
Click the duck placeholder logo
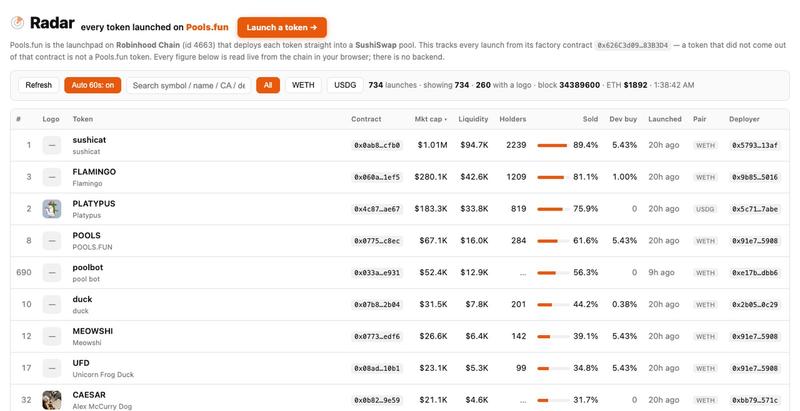(52, 304)
